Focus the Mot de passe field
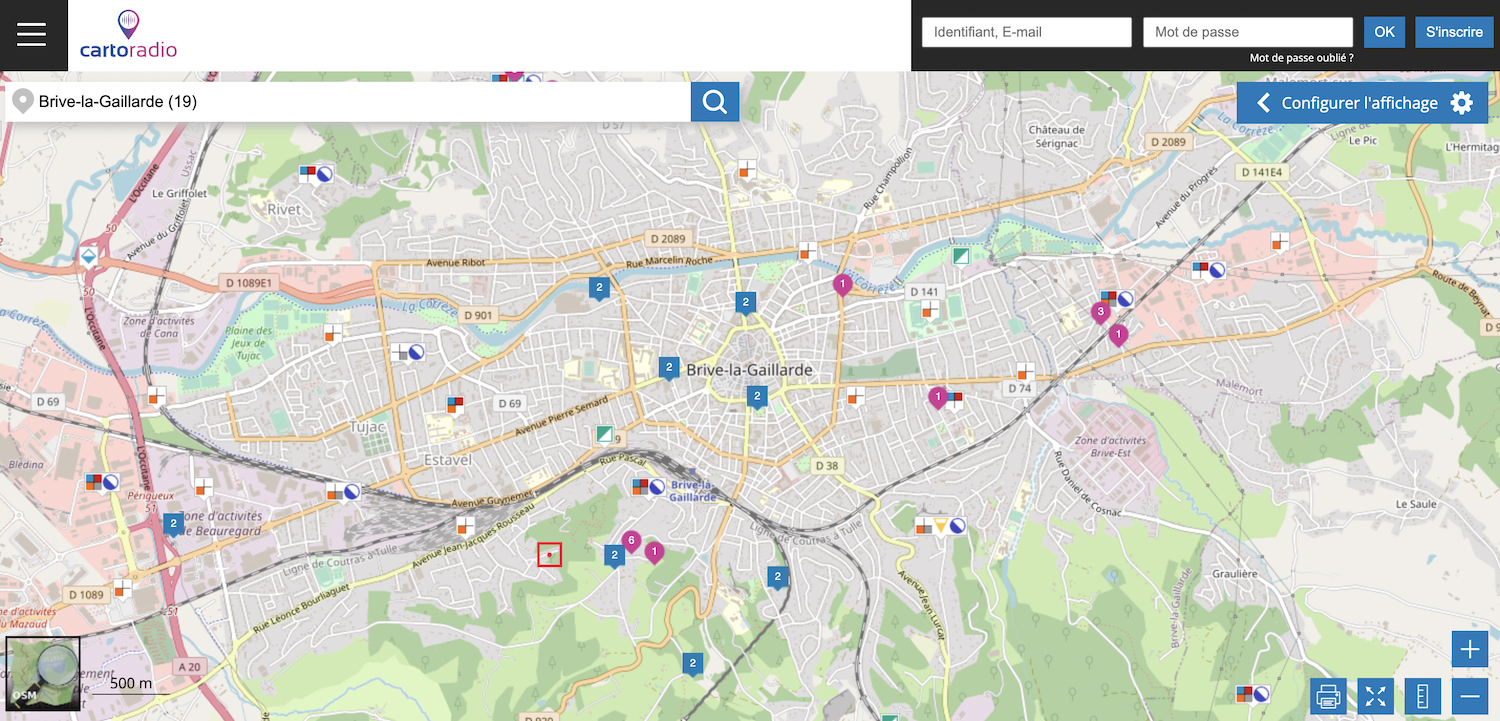 coord(1247,32)
